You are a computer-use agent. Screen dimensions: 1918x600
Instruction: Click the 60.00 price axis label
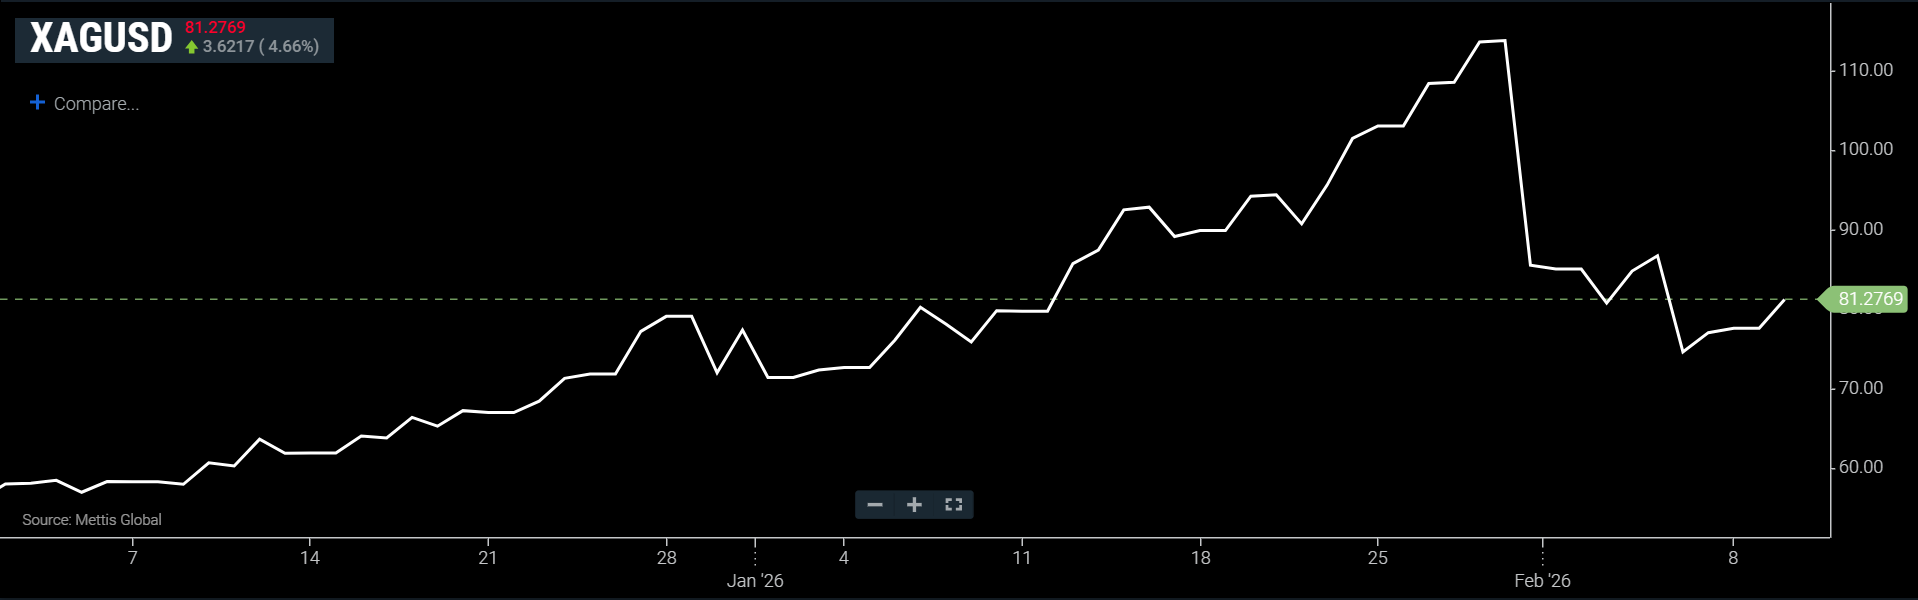[1861, 467]
